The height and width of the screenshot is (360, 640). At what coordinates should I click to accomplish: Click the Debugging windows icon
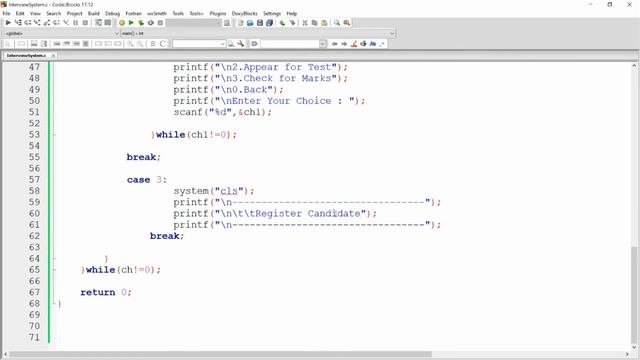tap(98, 23)
